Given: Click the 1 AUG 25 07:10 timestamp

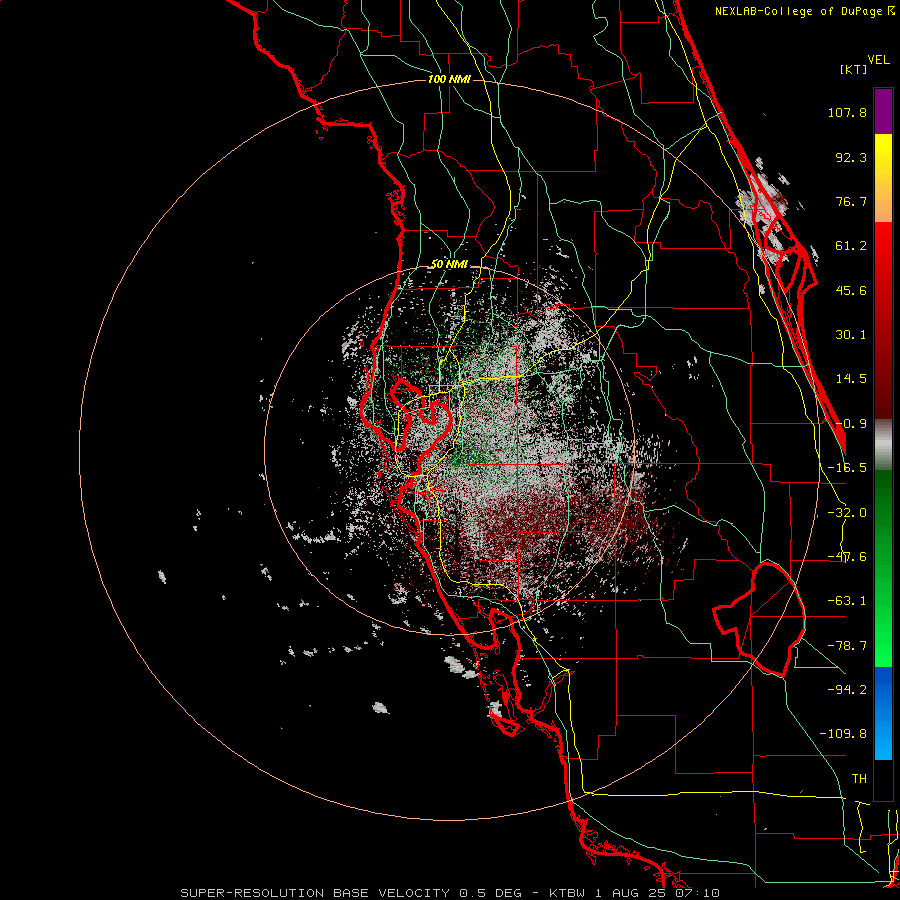Looking at the screenshot, I should coord(657,893).
